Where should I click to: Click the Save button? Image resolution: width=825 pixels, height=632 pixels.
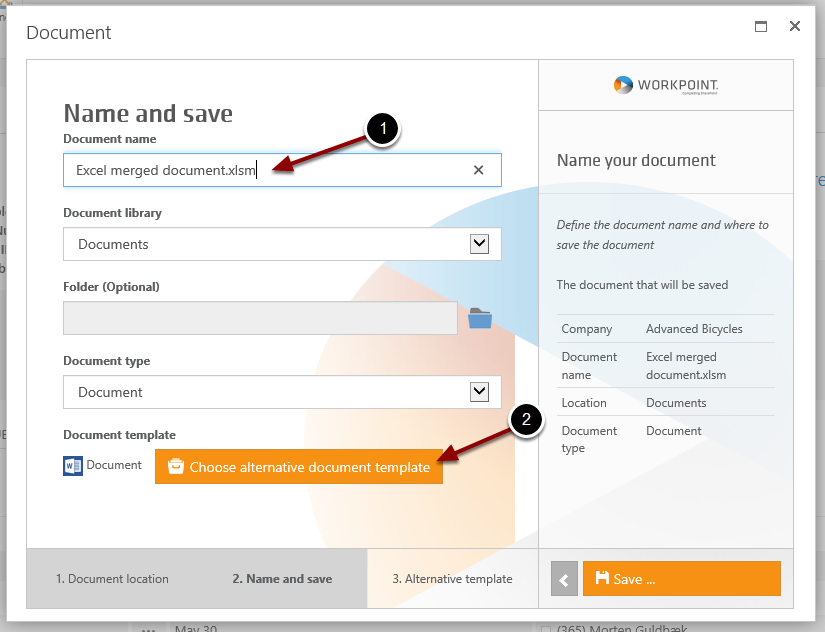pyautogui.click(x=681, y=579)
